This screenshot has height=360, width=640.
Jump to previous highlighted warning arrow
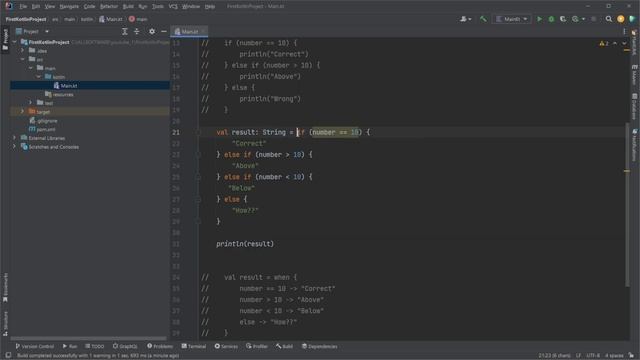click(615, 43)
